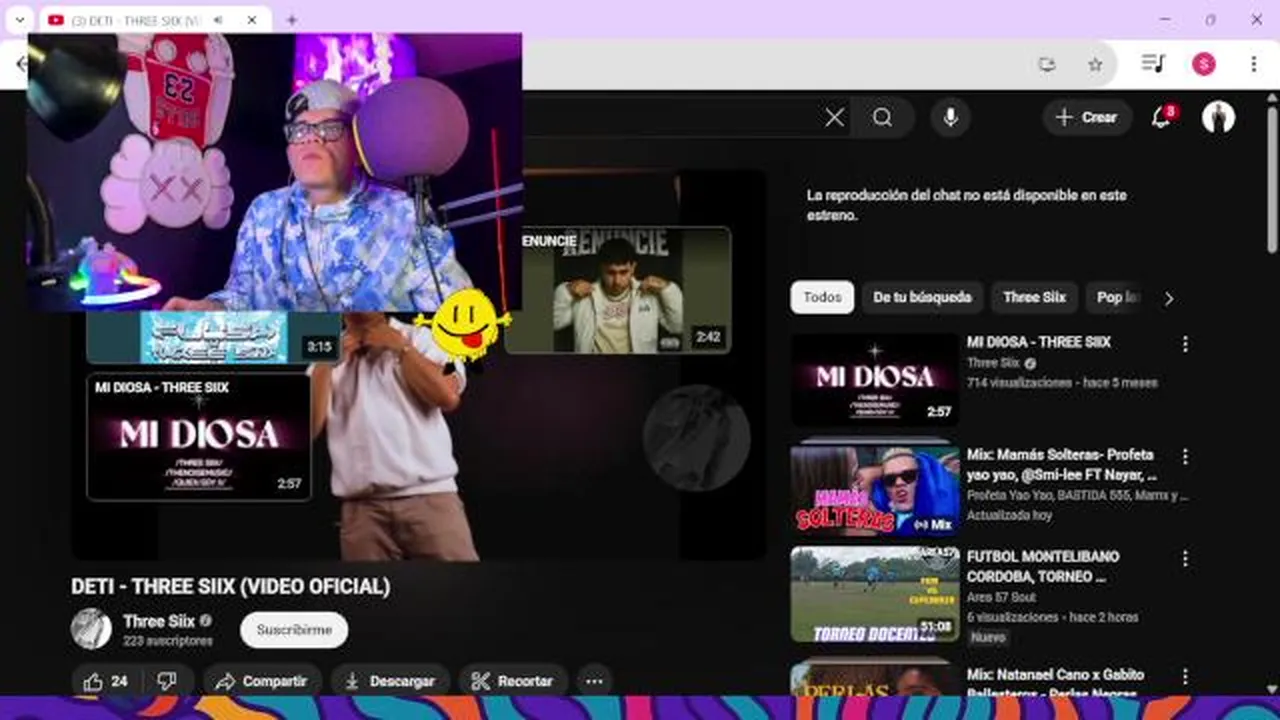The image size is (1280, 720).
Task: Open options for FUTBOL MONTELIBANO video
Action: tap(1185, 558)
